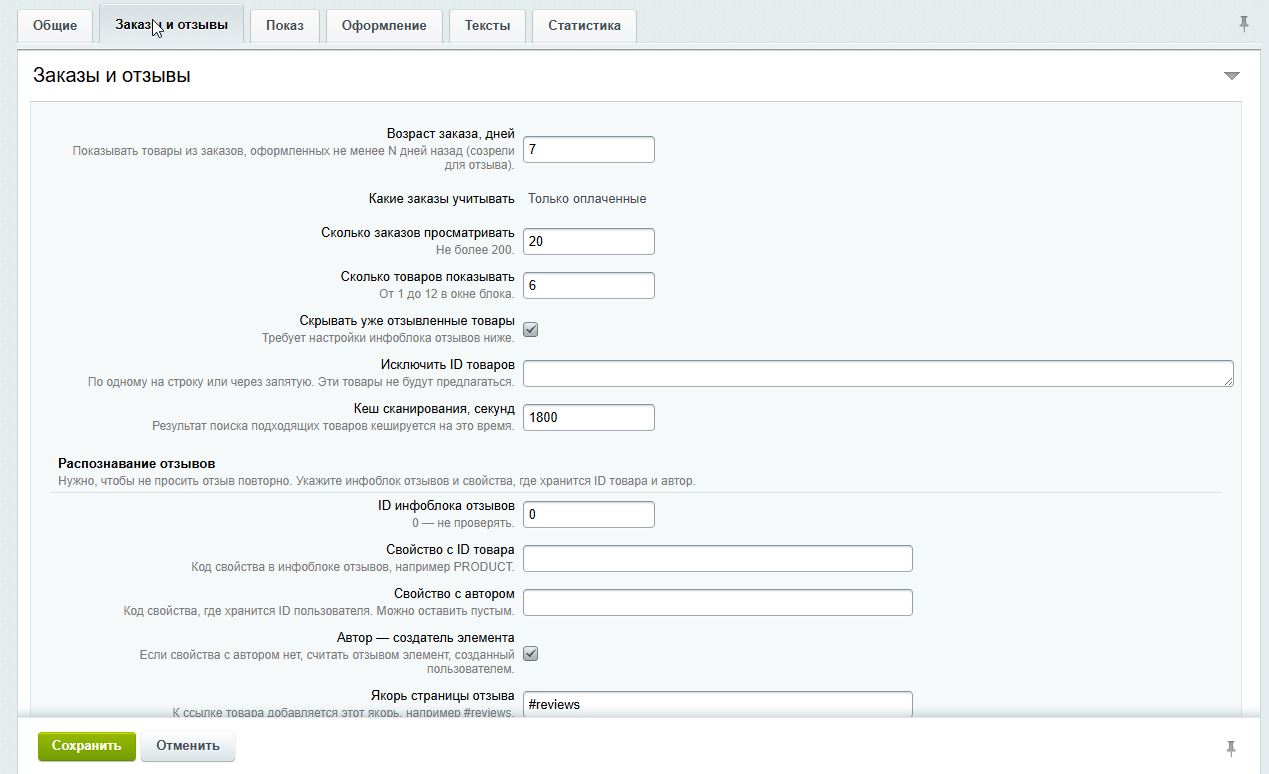Switch to the Статистика tab
The image size is (1269, 774).
pyautogui.click(x=584, y=26)
